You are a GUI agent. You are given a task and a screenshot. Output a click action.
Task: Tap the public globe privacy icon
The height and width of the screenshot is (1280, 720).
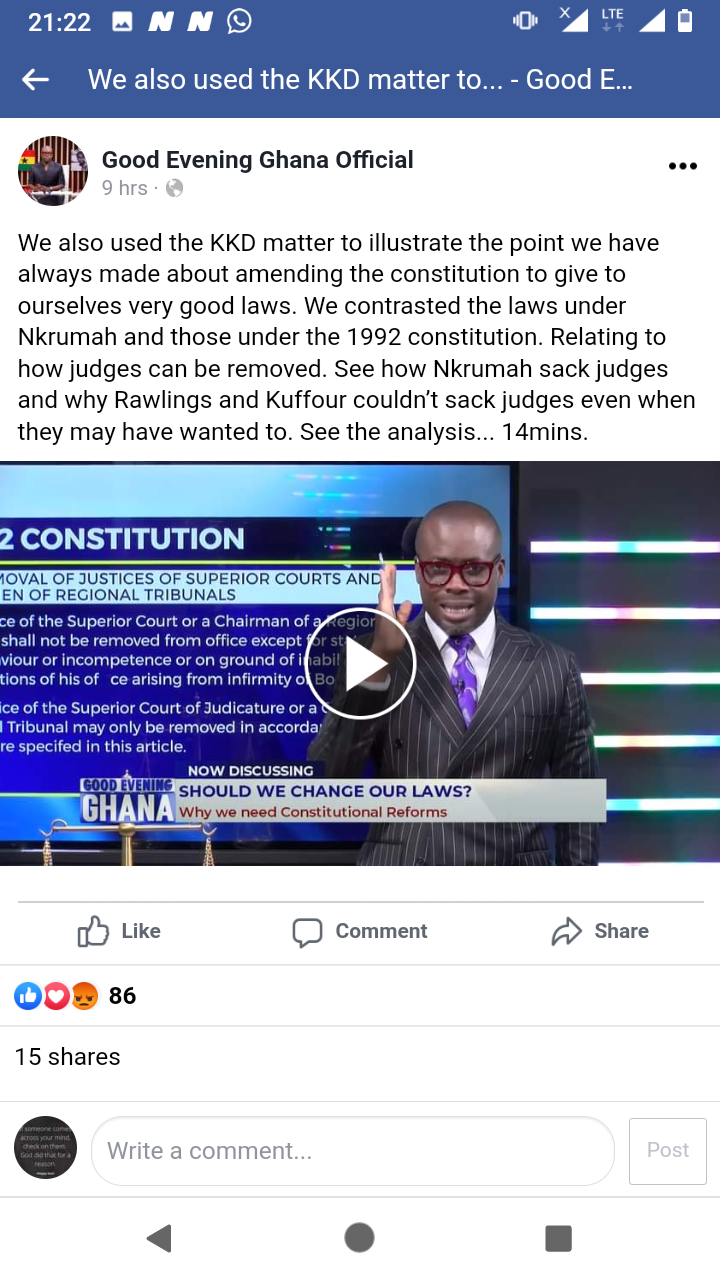pos(174,188)
